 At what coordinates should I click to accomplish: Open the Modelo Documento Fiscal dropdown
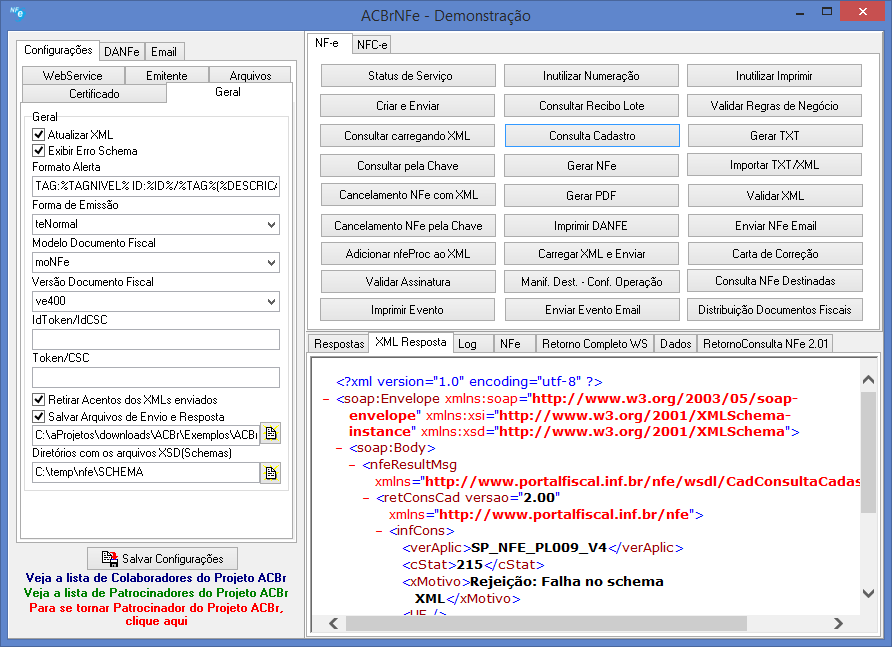tap(272, 262)
